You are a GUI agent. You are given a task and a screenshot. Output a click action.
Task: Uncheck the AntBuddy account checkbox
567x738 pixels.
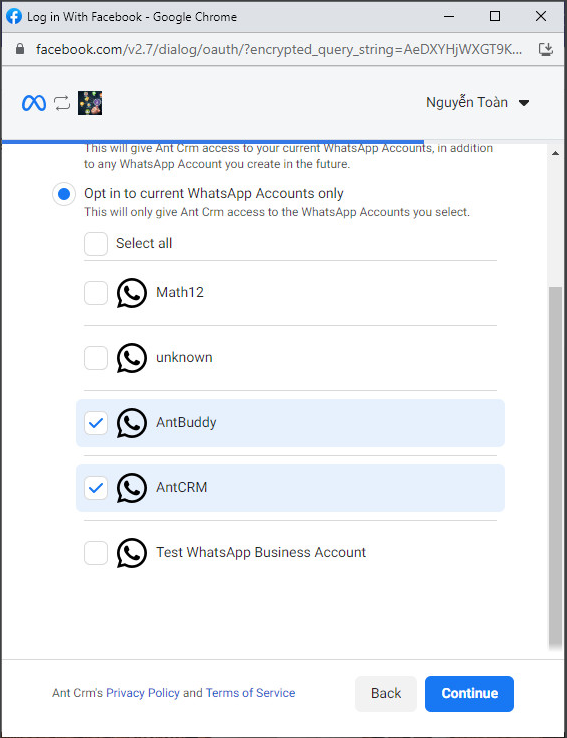pyautogui.click(x=96, y=423)
